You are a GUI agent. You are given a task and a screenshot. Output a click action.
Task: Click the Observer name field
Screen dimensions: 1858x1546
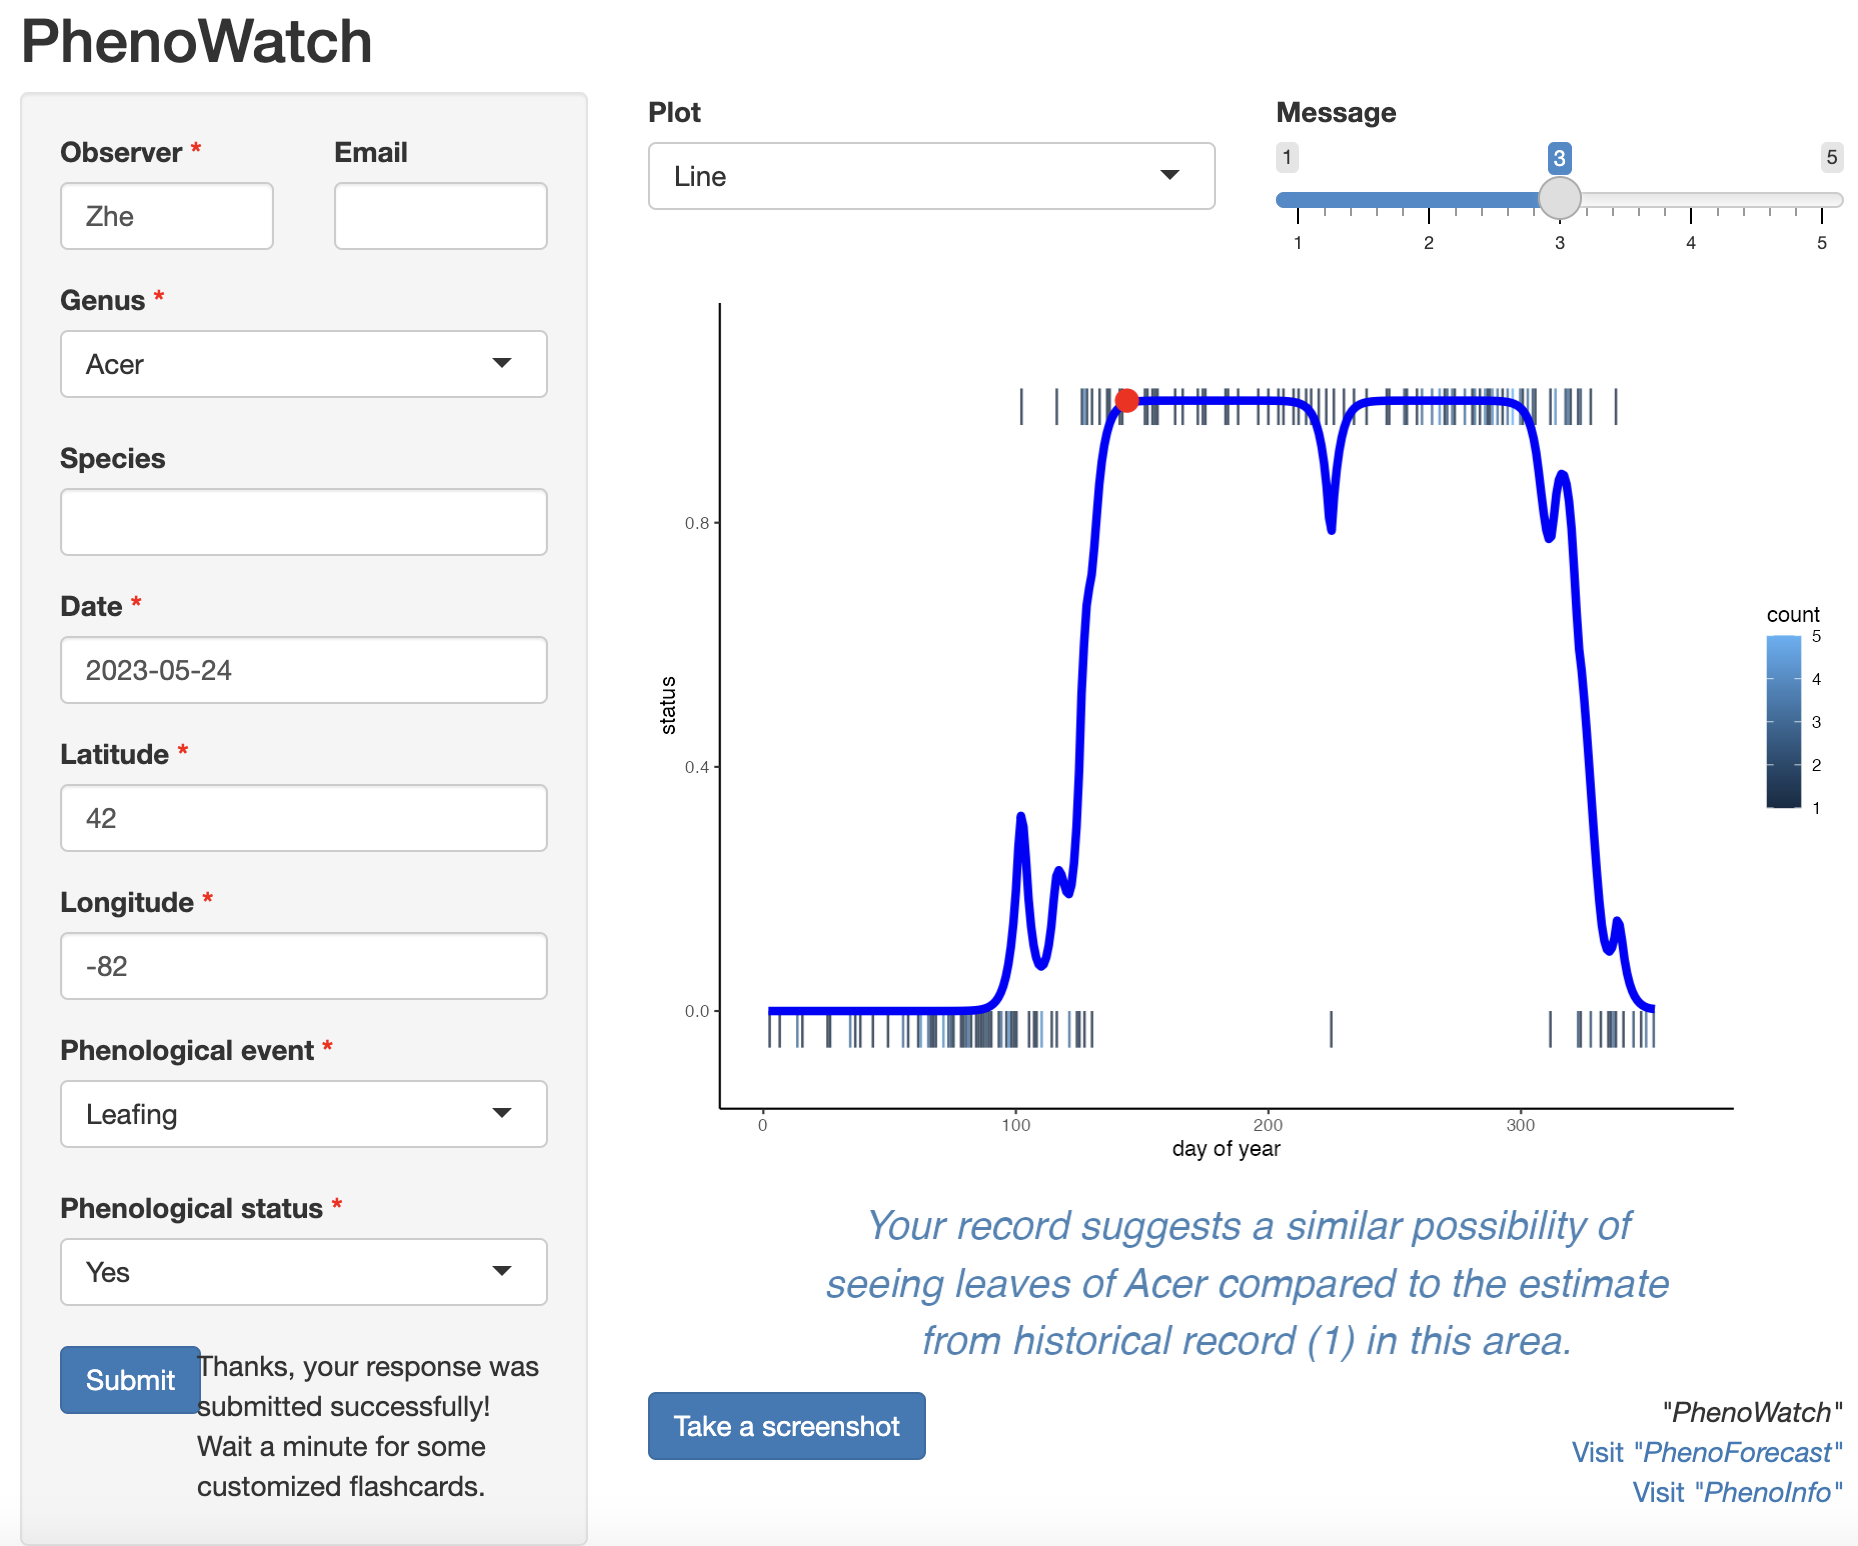pyautogui.click(x=167, y=216)
